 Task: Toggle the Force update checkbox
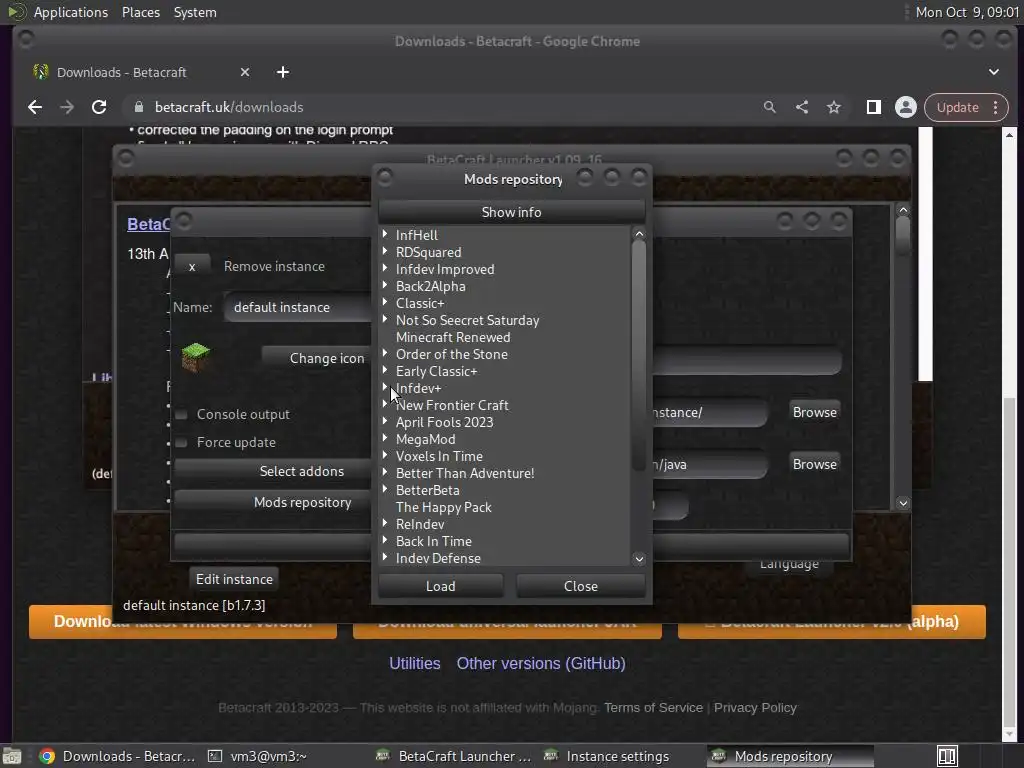pos(182,443)
